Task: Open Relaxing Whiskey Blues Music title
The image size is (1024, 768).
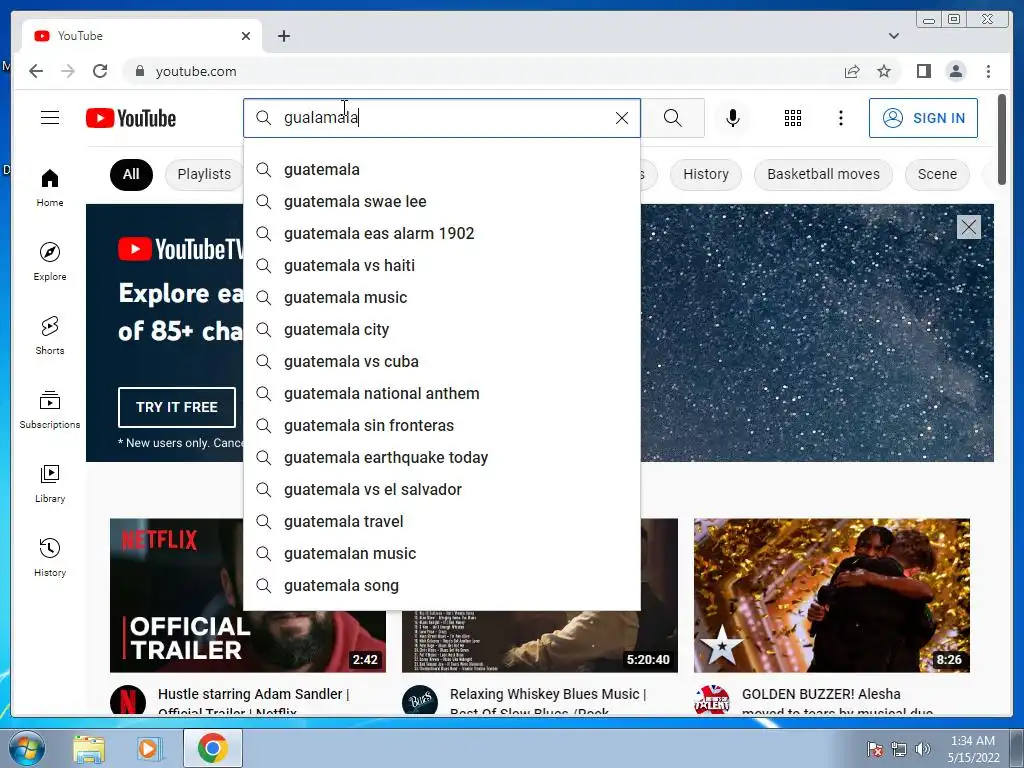Action: tap(547, 702)
